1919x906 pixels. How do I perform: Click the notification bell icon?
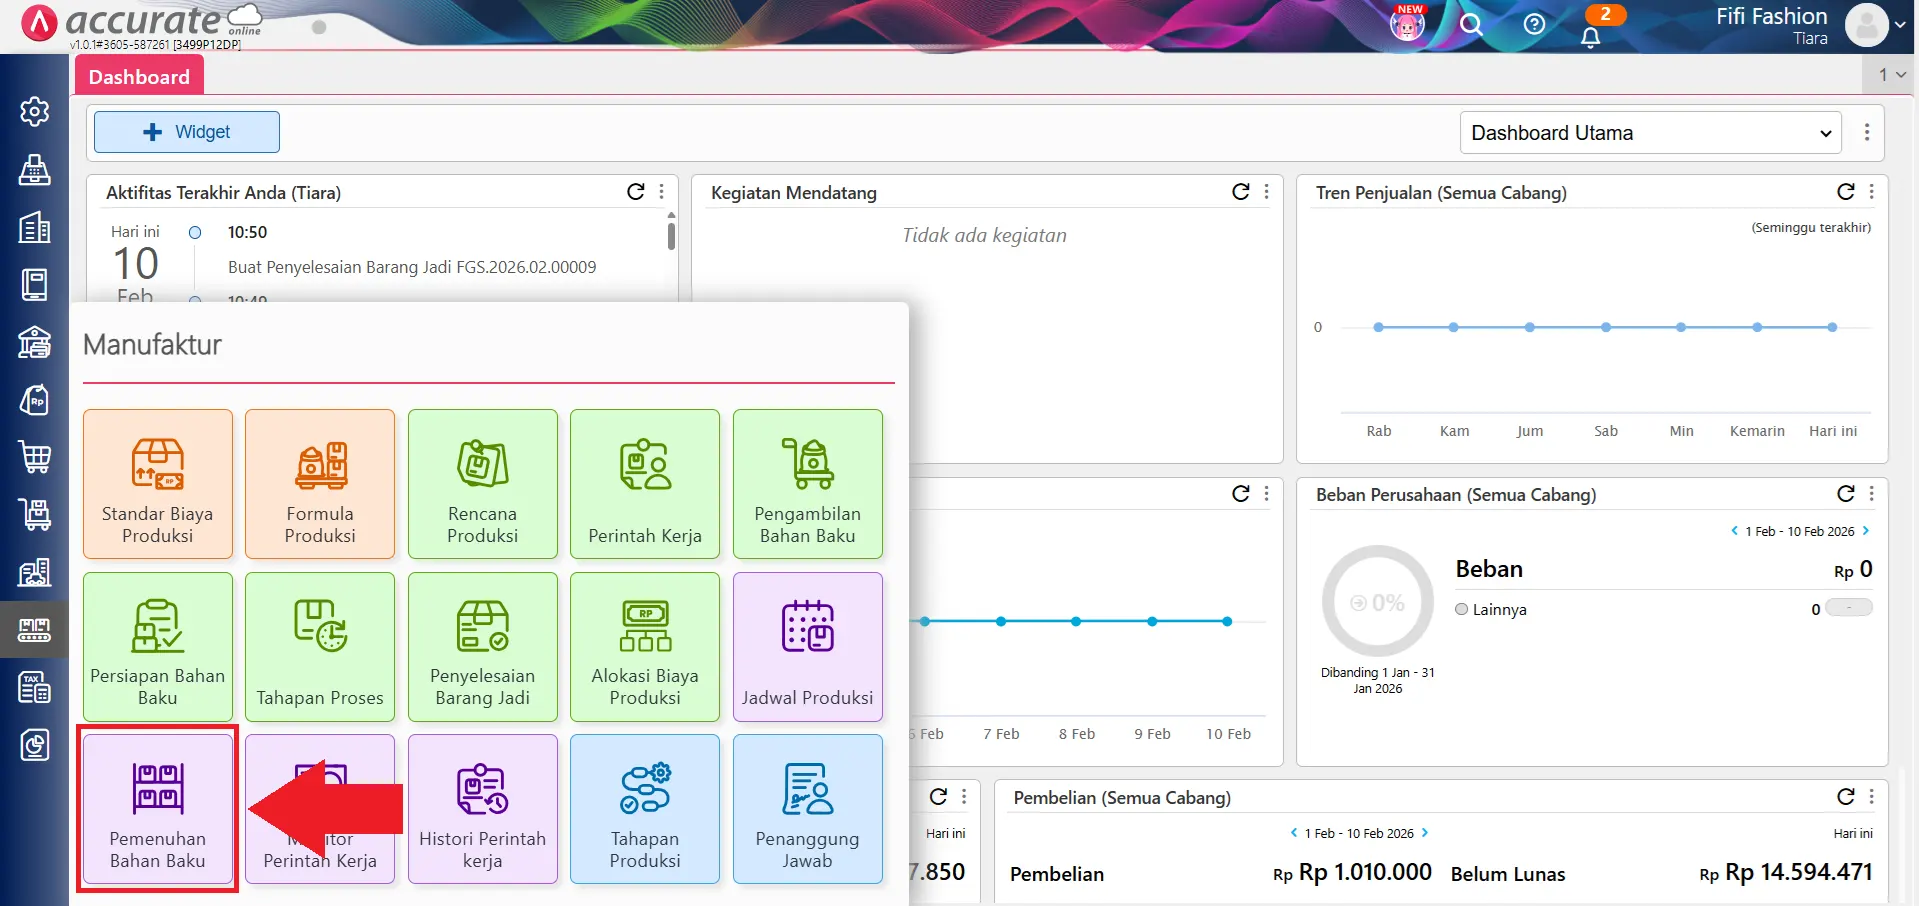click(x=1590, y=37)
